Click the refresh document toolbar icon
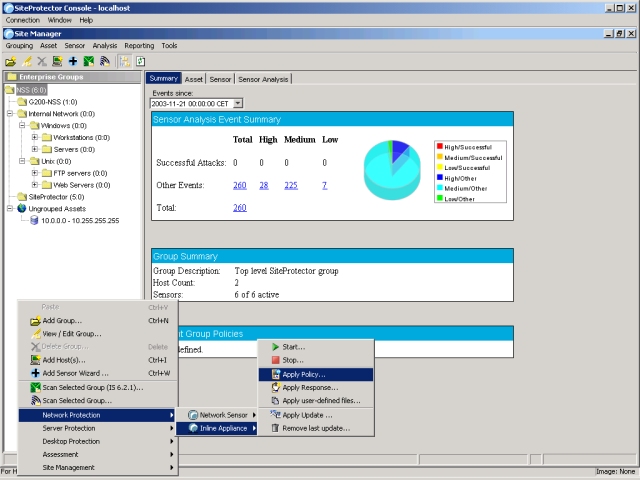Viewport: 640px width, 480px height. [x=140, y=62]
